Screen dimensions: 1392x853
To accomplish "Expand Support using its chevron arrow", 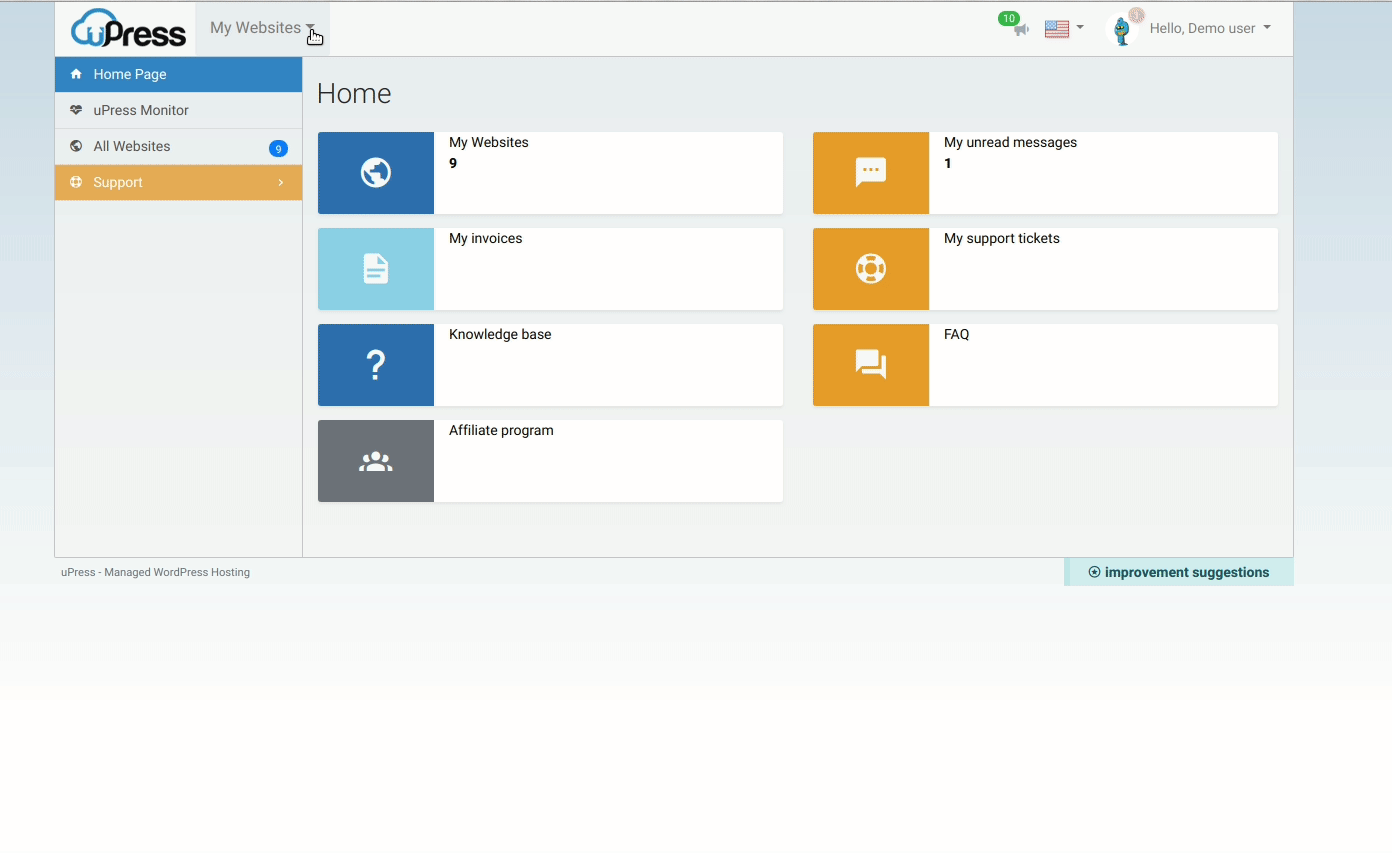I will (281, 182).
